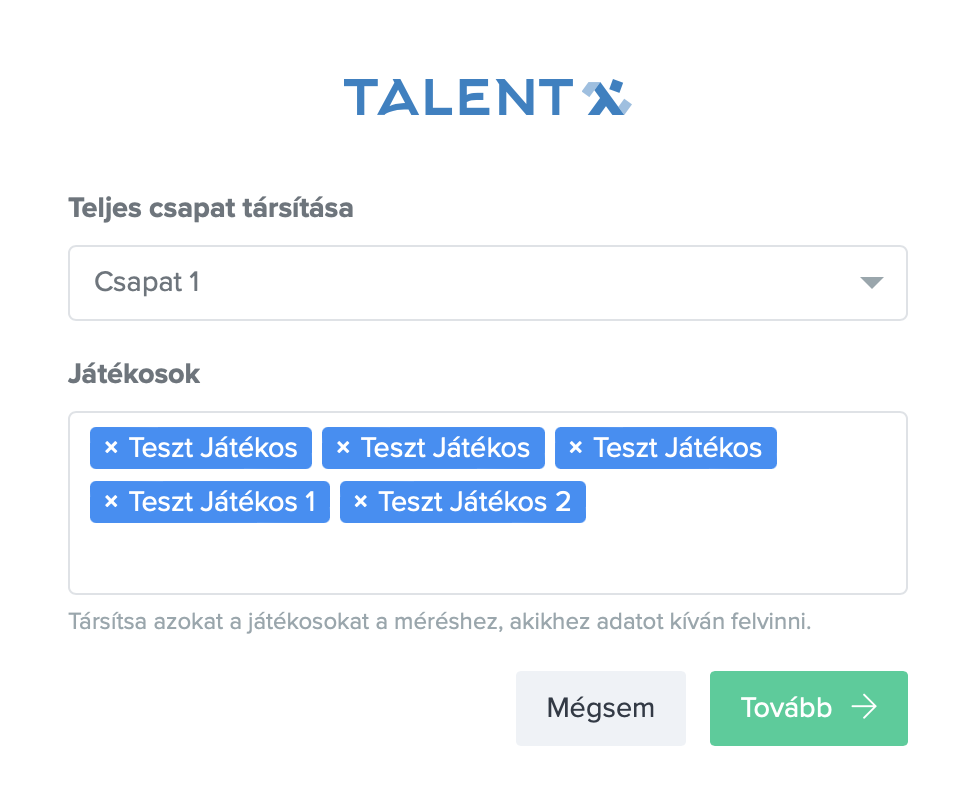Click the first Teszt Játékos tag label
Viewport: 976px width, 796px height.
coord(213,448)
